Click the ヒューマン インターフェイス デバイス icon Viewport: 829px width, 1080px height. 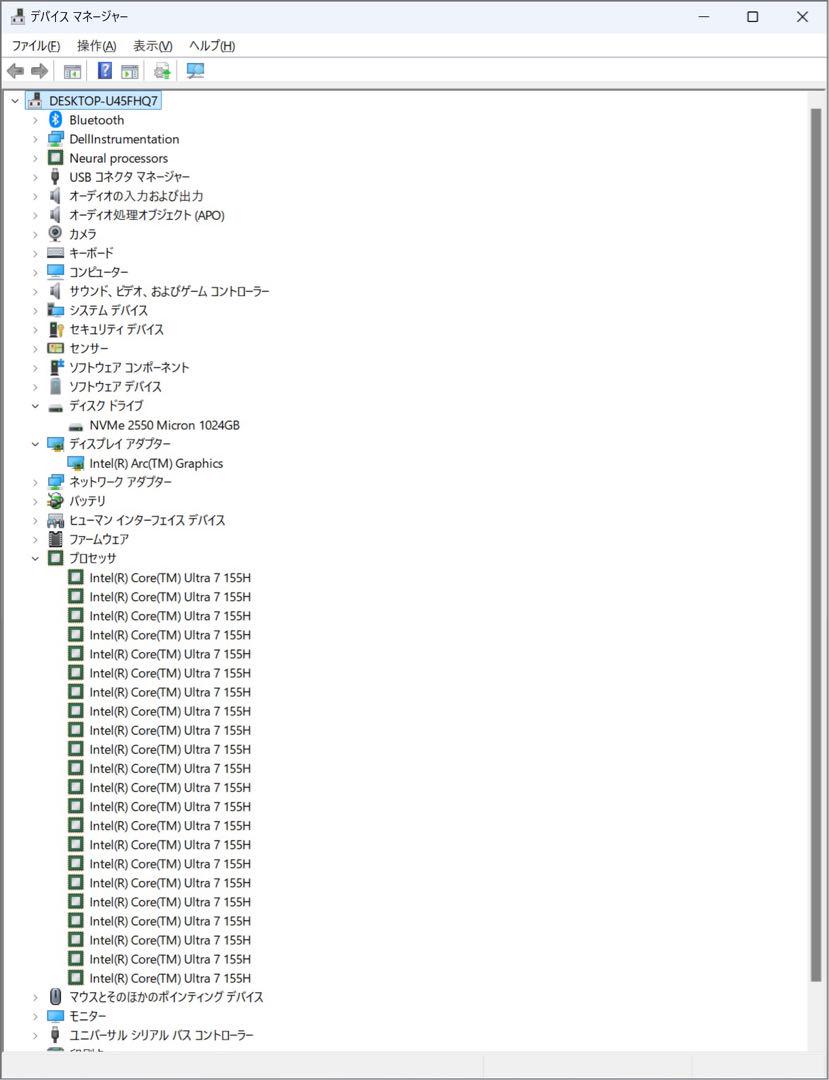[x=56, y=520]
